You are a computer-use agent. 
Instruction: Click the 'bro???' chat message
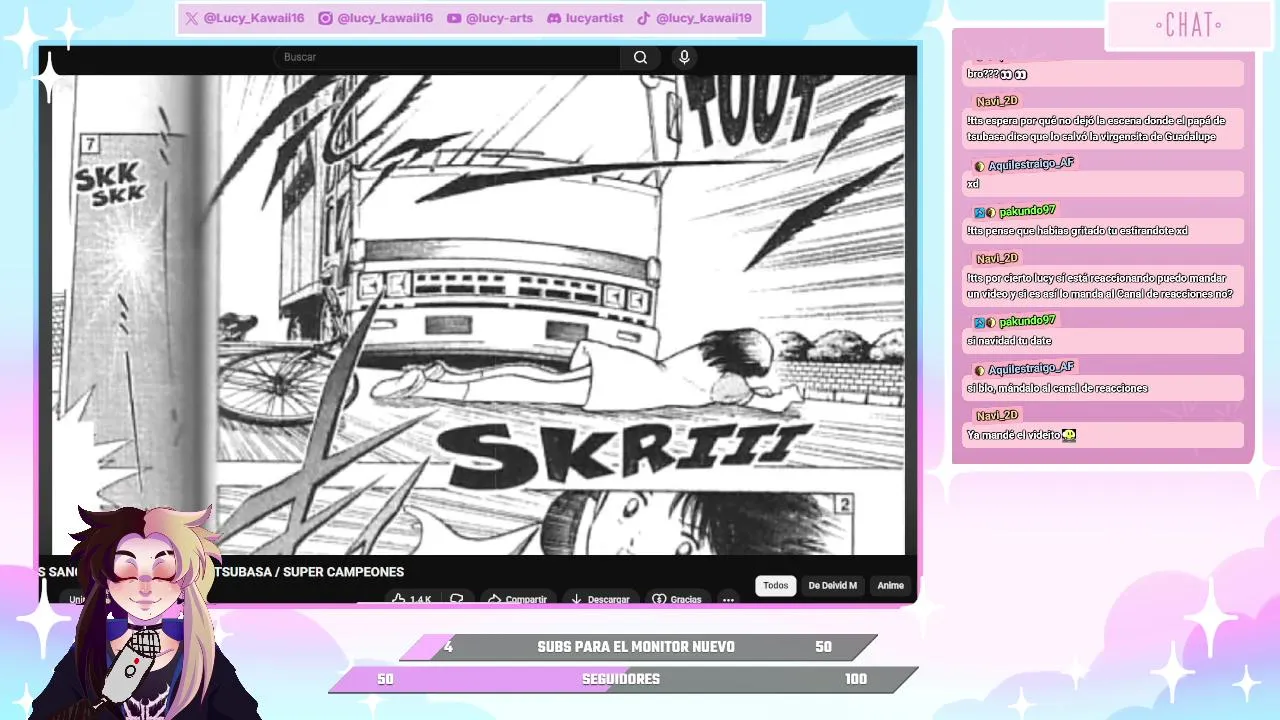[x=1103, y=74]
